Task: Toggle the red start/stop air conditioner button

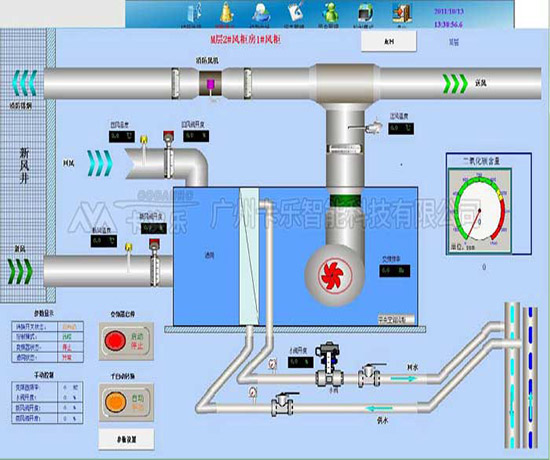Action: coord(115,341)
